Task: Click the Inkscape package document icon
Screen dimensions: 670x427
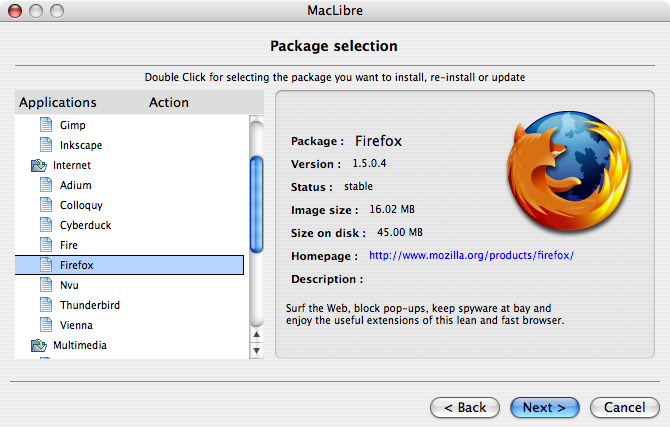Action: click(45, 145)
